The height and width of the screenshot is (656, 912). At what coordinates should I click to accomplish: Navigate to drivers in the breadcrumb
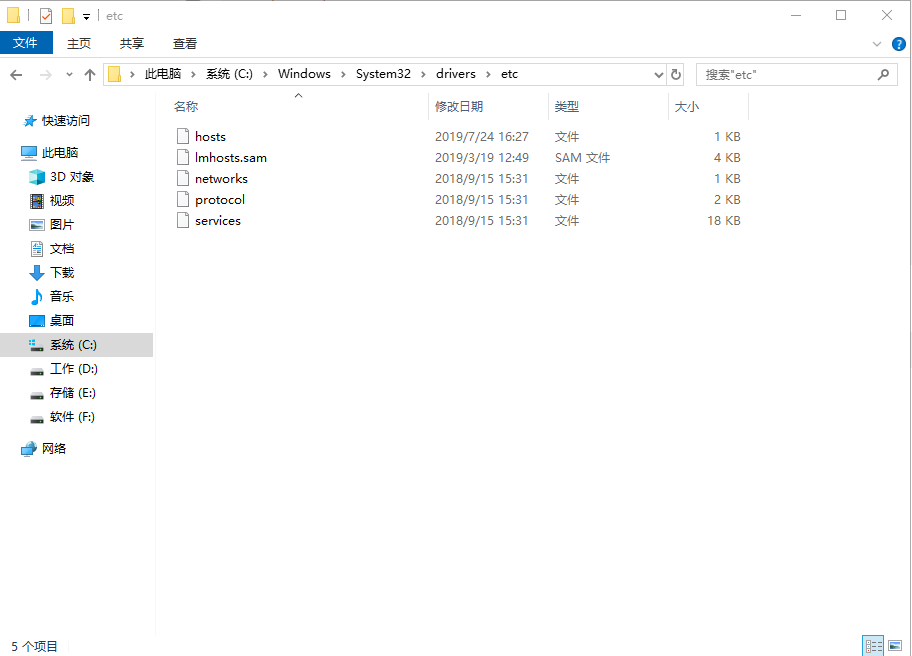click(x=455, y=74)
